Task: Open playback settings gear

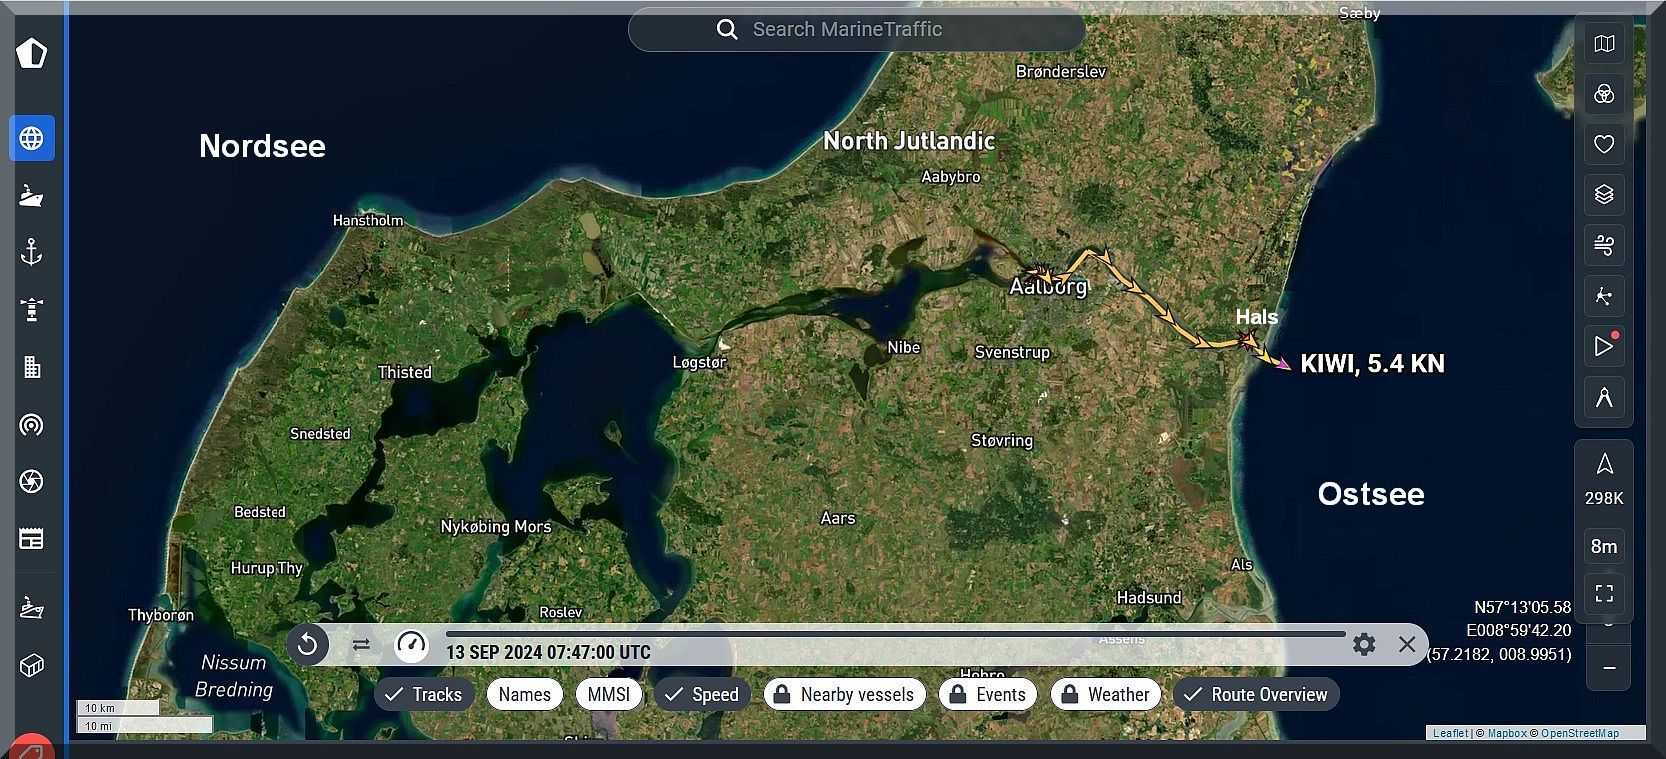Action: click(1364, 644)
